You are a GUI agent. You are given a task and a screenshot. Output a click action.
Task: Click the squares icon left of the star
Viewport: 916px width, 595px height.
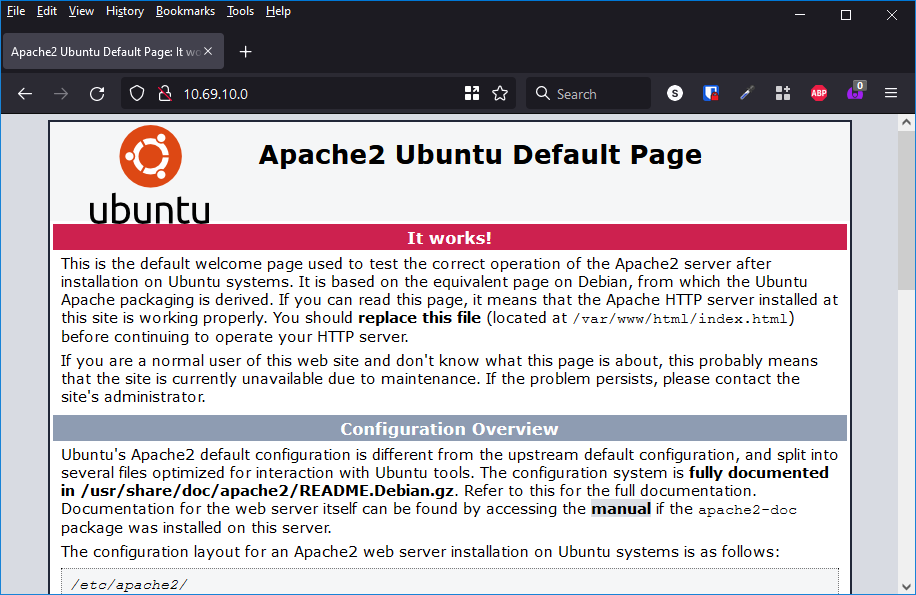[x=472, y=92]
